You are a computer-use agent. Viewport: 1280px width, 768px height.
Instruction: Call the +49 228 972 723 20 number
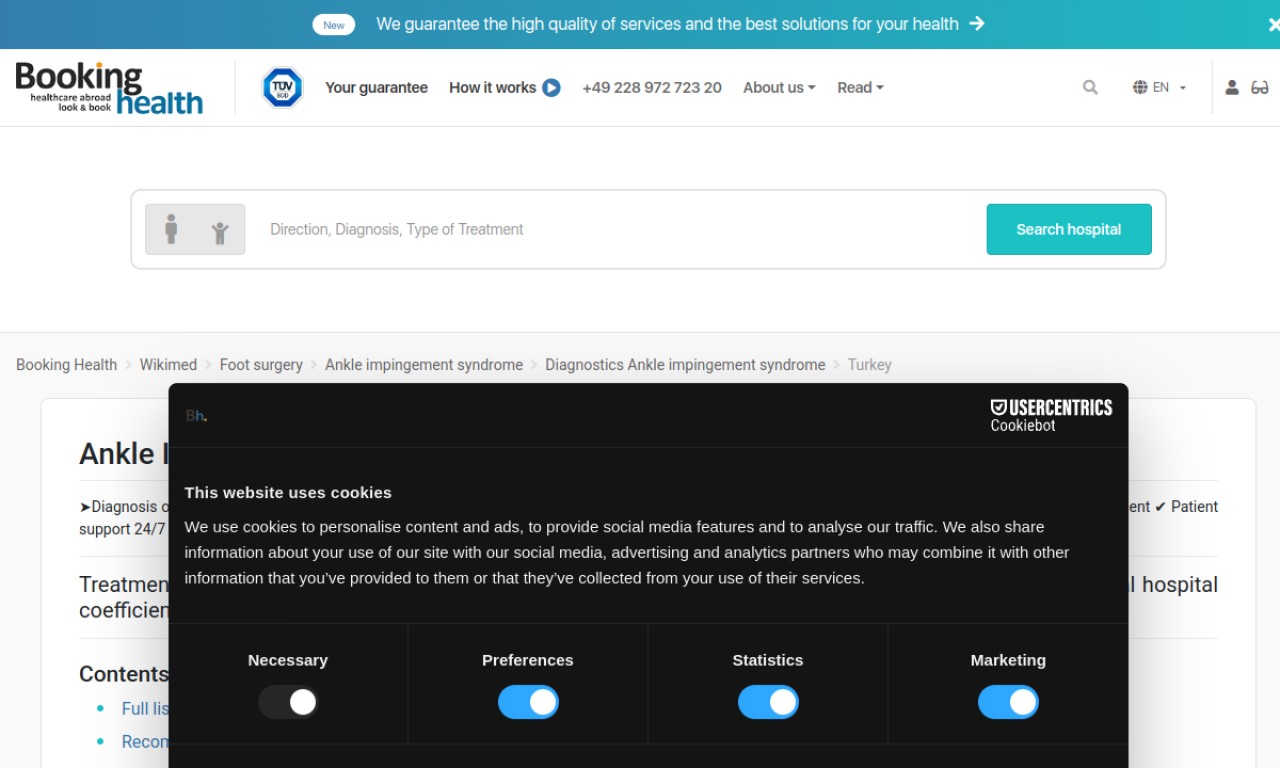coord(652,88)
